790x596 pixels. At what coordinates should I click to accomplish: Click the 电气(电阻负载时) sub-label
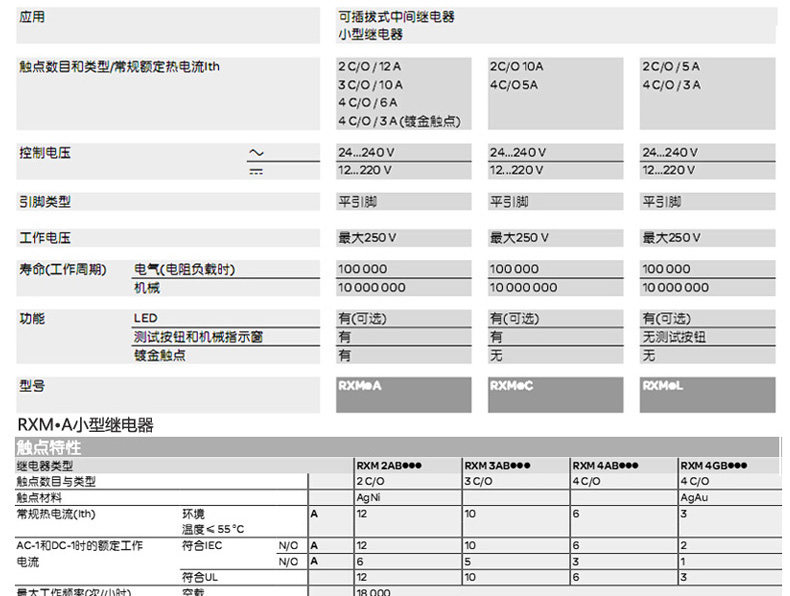(184, 270)
